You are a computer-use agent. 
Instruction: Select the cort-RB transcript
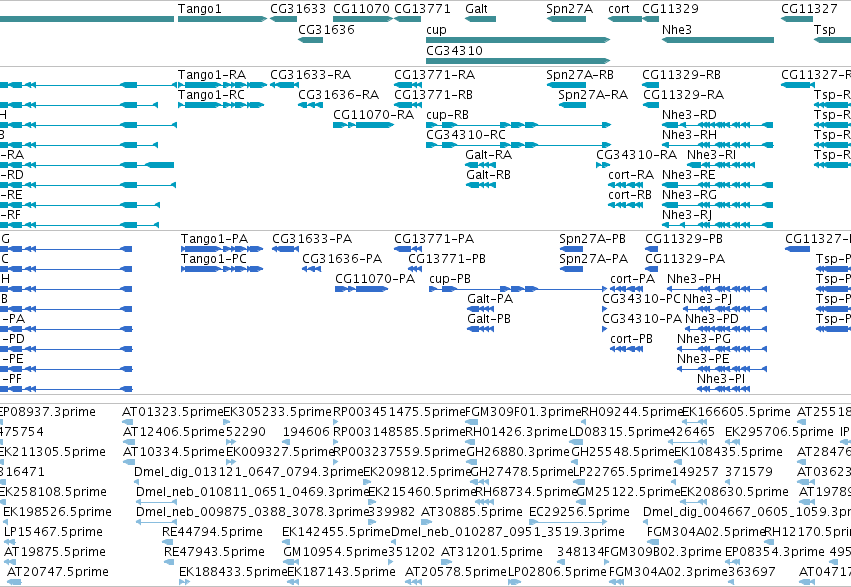(x=625, y=205)
